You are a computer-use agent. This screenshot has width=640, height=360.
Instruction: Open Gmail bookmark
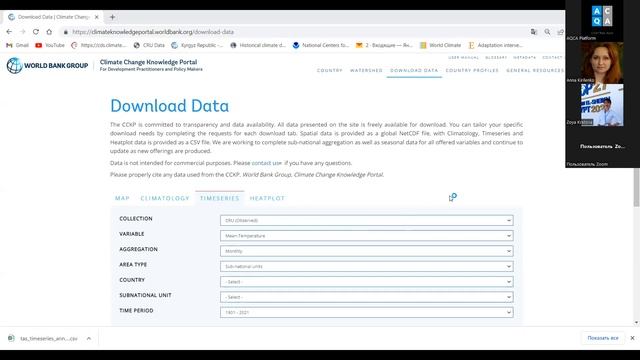(18, 45)
